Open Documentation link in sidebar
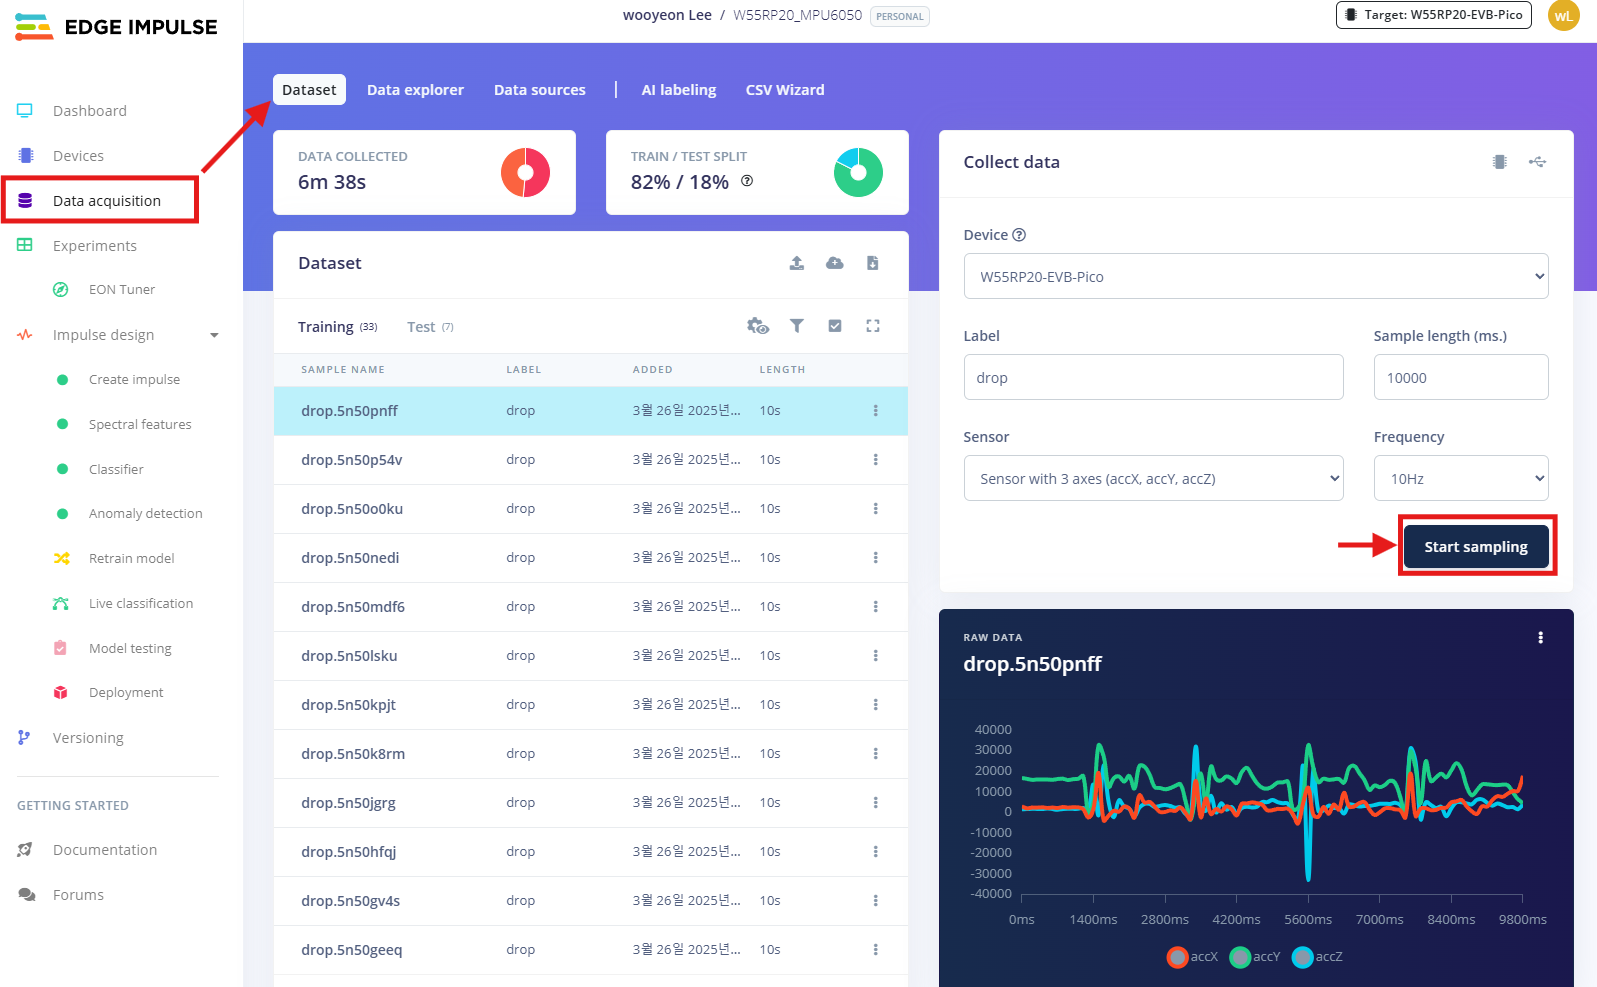1597x987 pixels. (x=105, y=850)
